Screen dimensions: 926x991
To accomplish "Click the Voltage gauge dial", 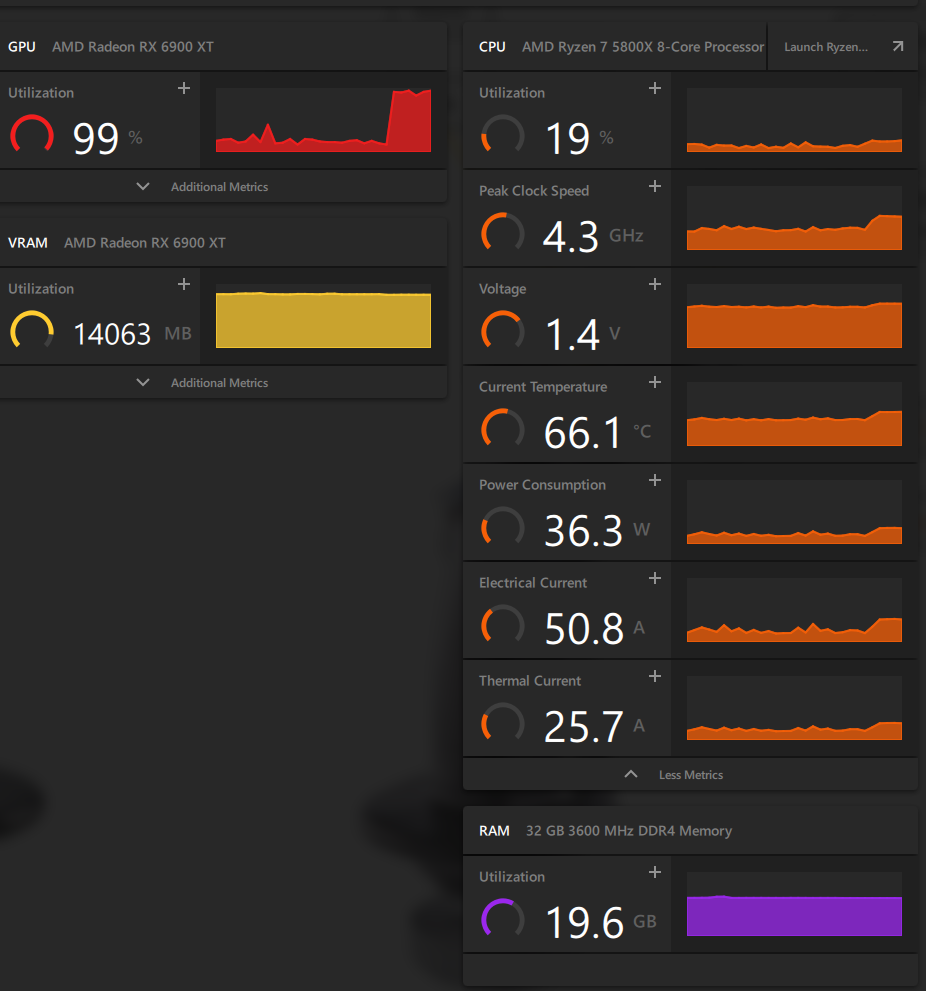I will pos(503,331).
